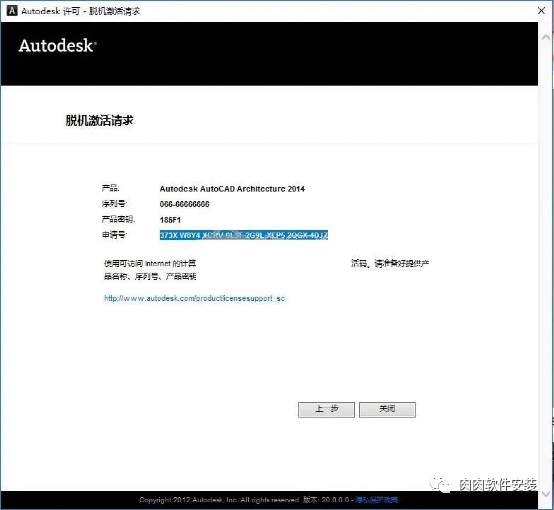Click the product key 185F1
The width and height of the screenshot is (554, 510).
tap(170, 220)
